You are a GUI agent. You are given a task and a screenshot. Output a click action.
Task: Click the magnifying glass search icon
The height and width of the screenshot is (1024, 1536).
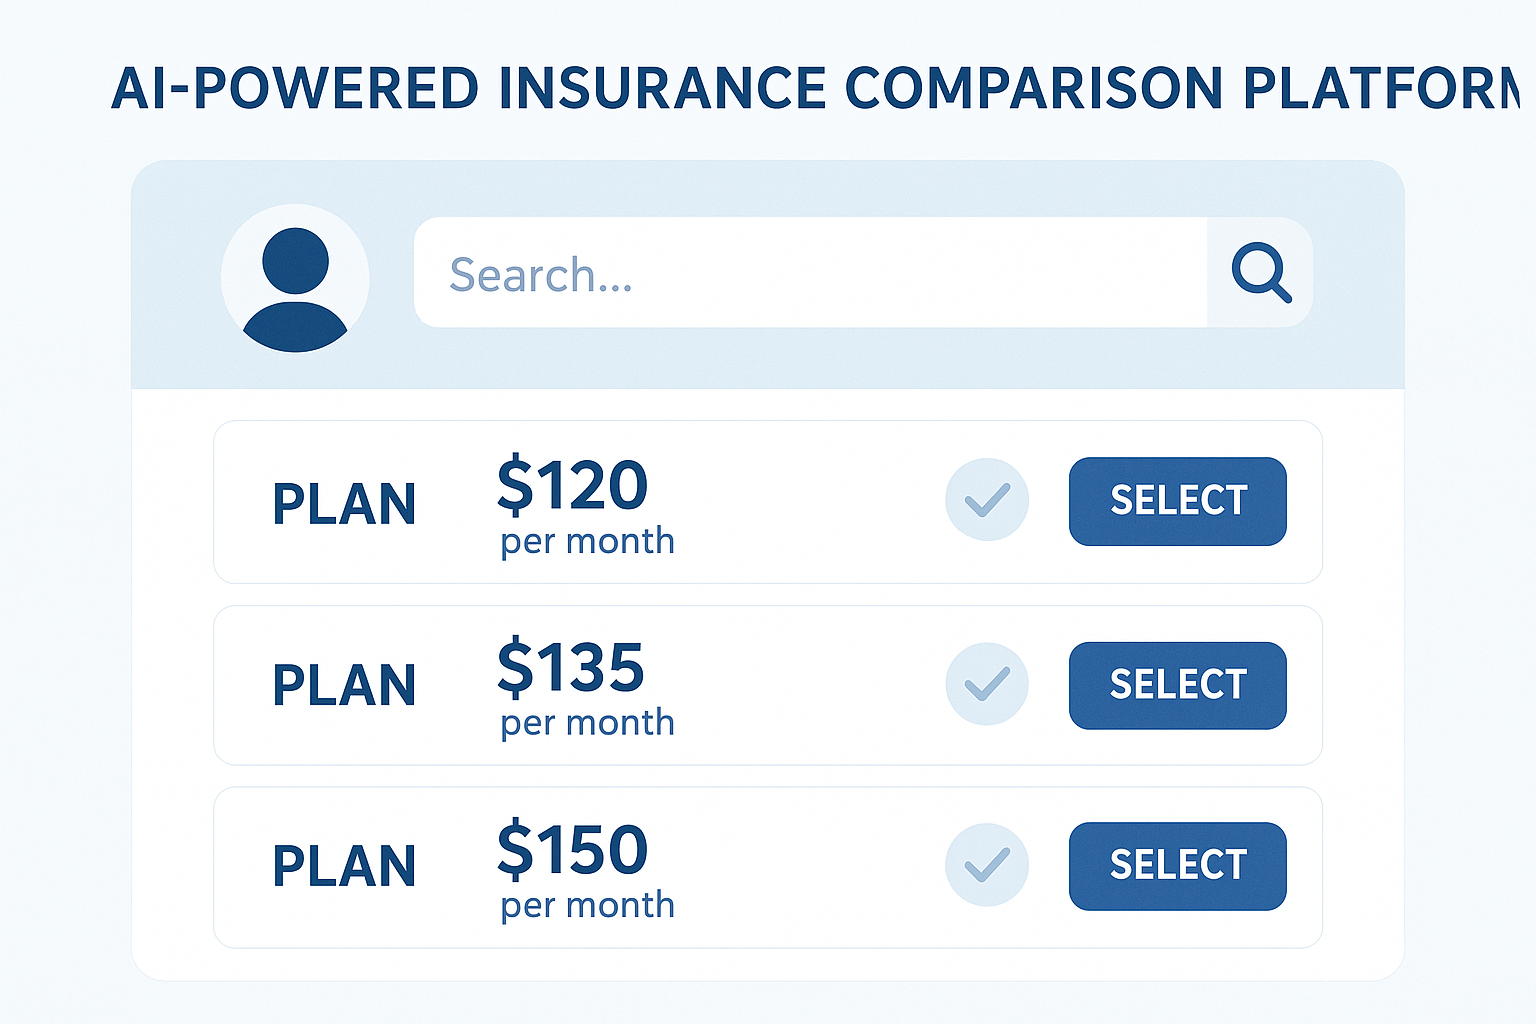click(x=1260, y=272)
